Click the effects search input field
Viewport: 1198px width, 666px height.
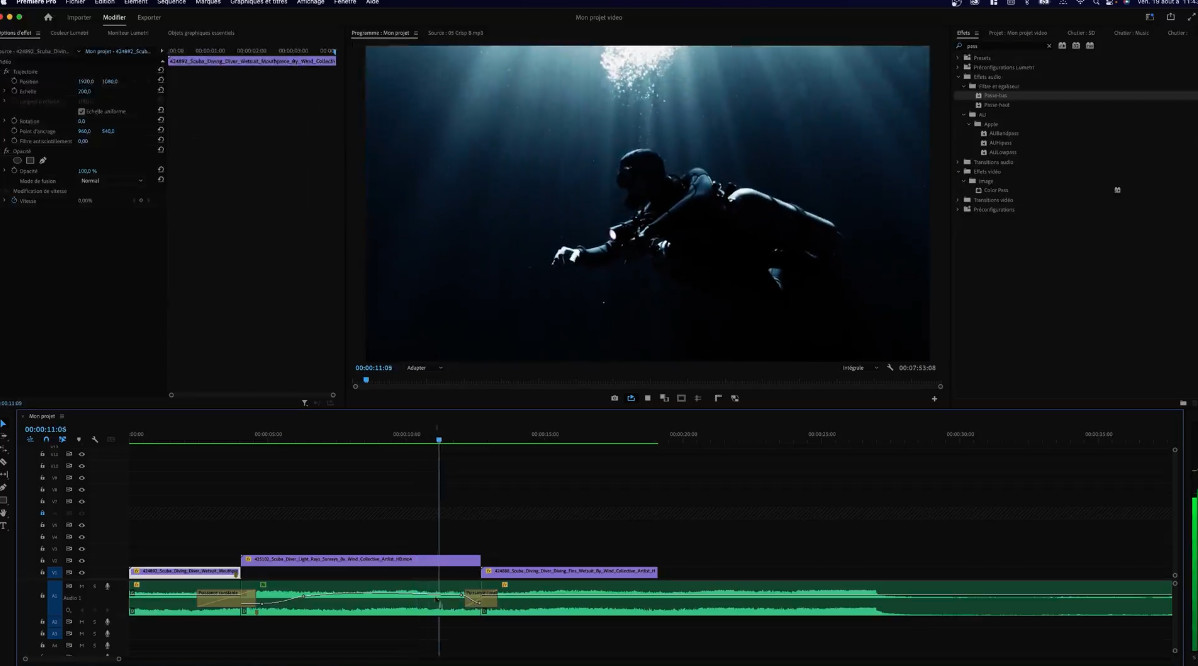pos(1003,46)
